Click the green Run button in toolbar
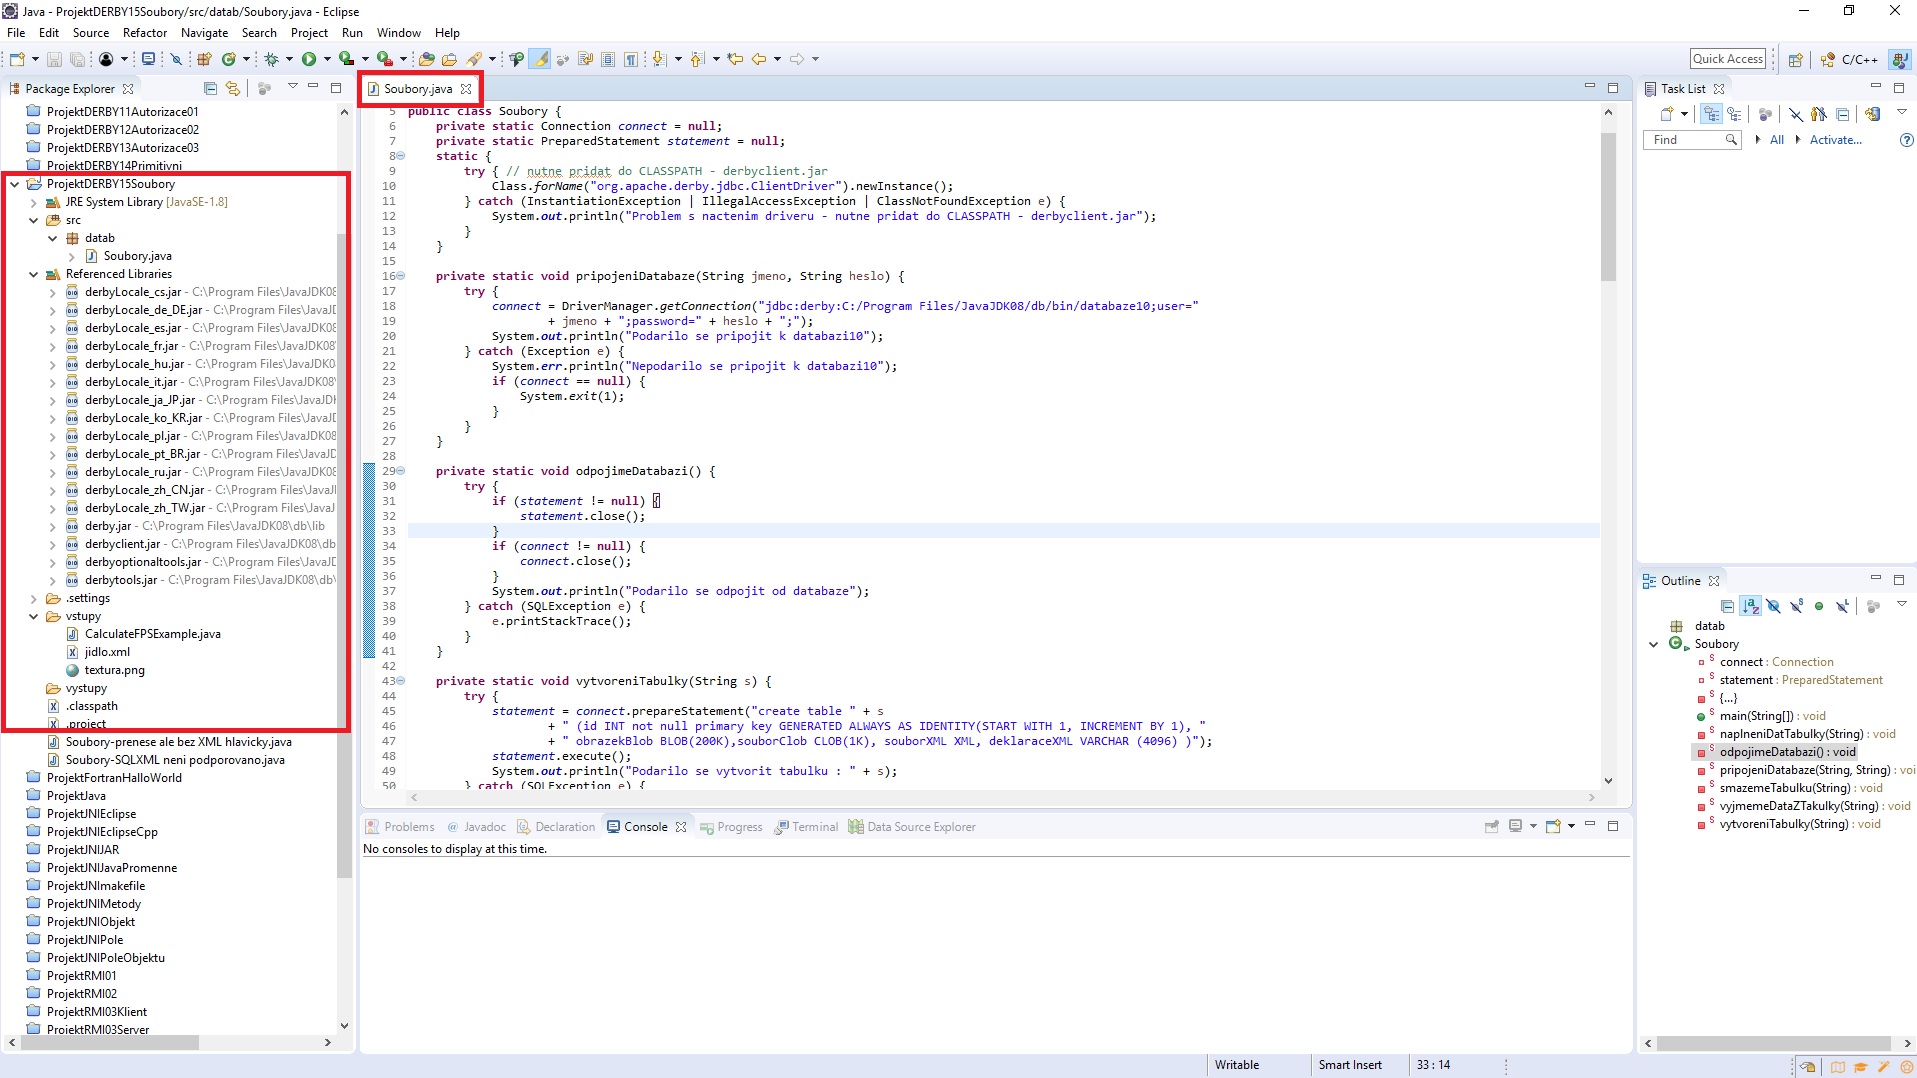The image size is (1917, 1078). 309,59
